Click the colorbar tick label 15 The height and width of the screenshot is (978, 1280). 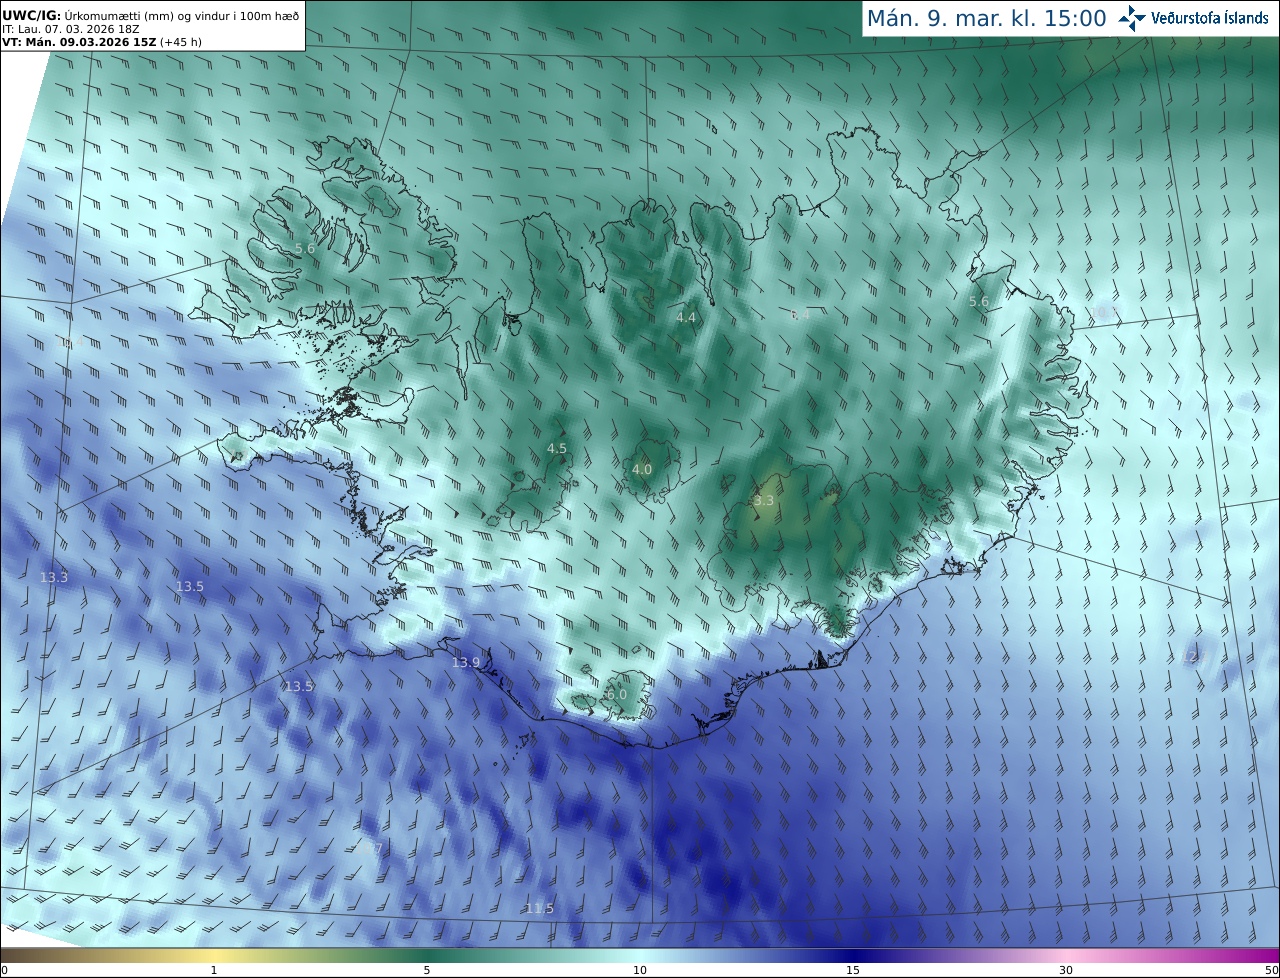[853, 970]
